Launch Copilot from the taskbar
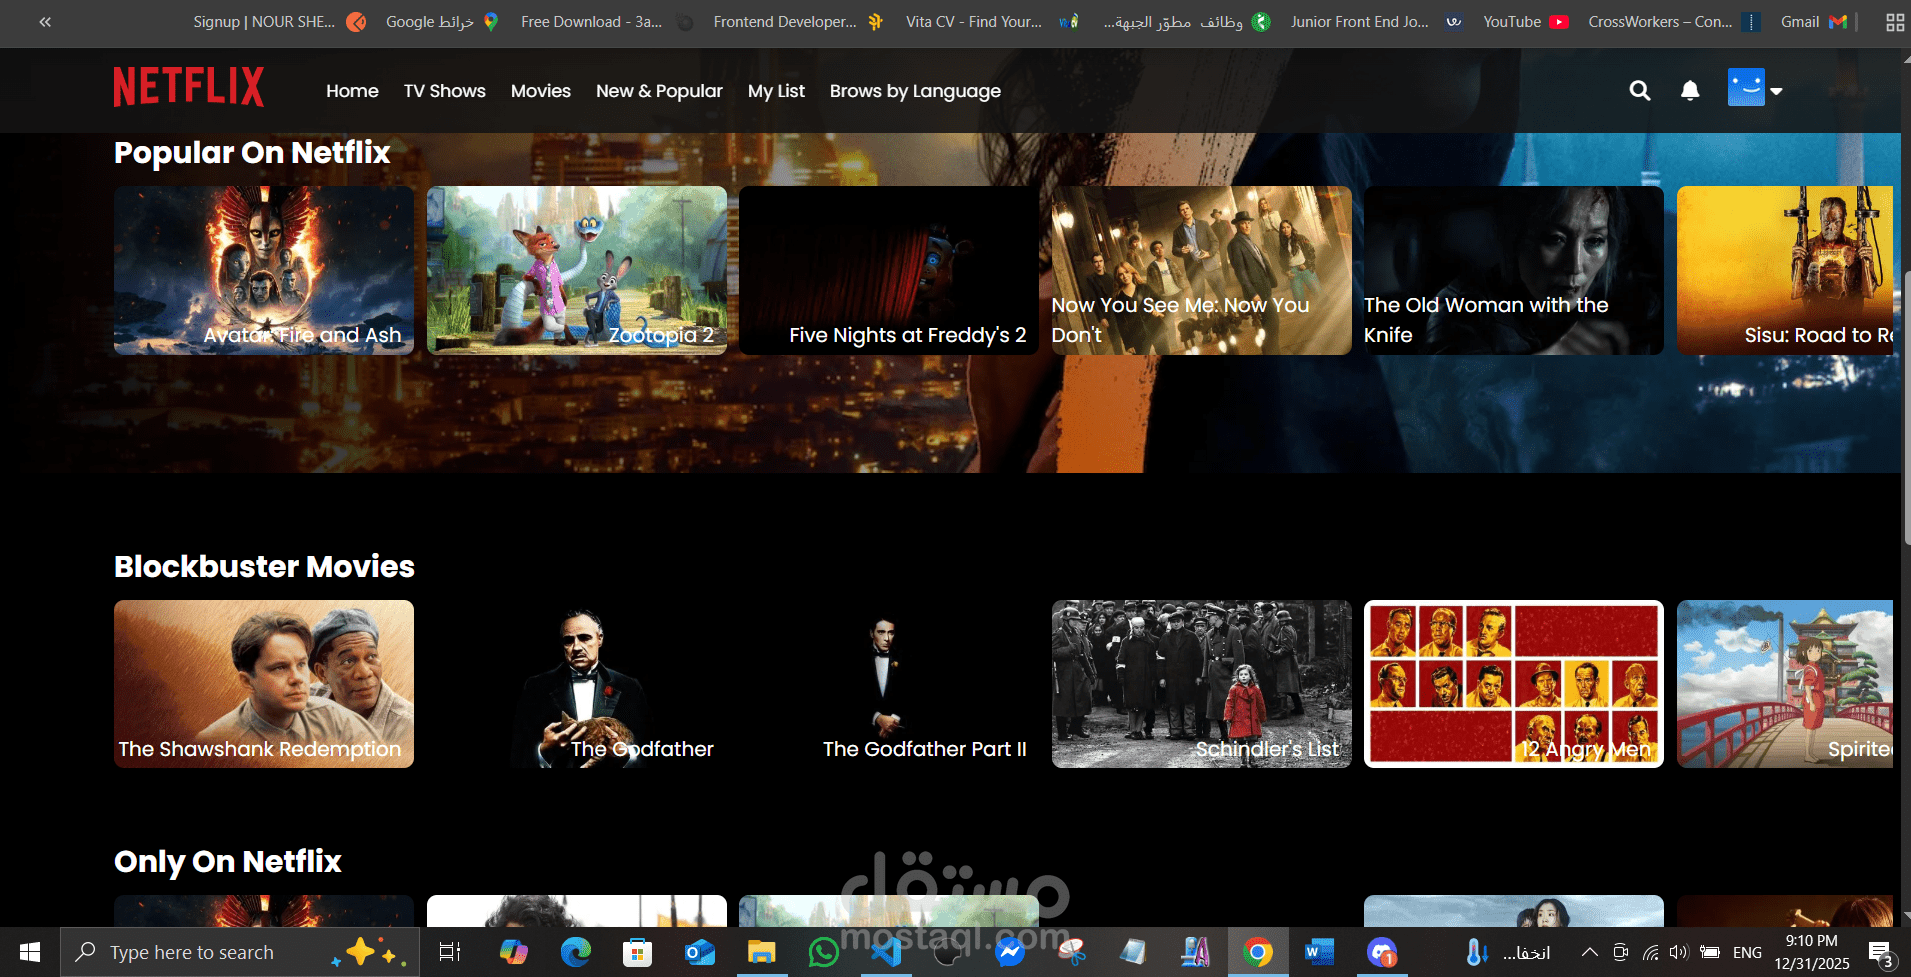The width and height of the screenshot is (1911, 977). click(513, 952)
